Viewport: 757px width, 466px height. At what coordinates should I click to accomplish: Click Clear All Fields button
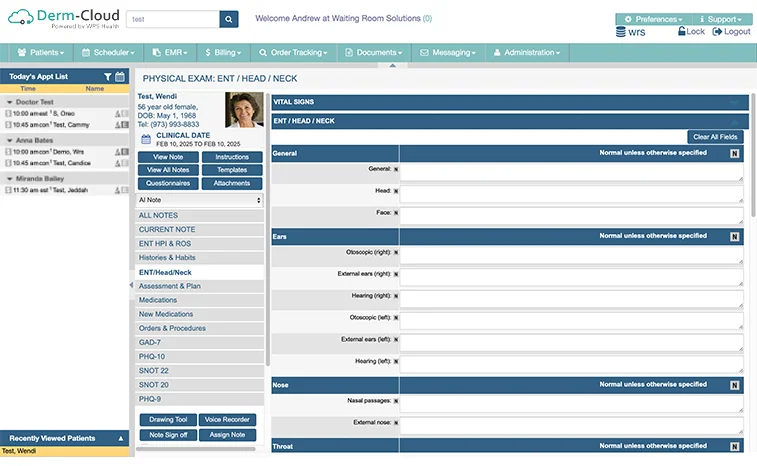(715, 137)
